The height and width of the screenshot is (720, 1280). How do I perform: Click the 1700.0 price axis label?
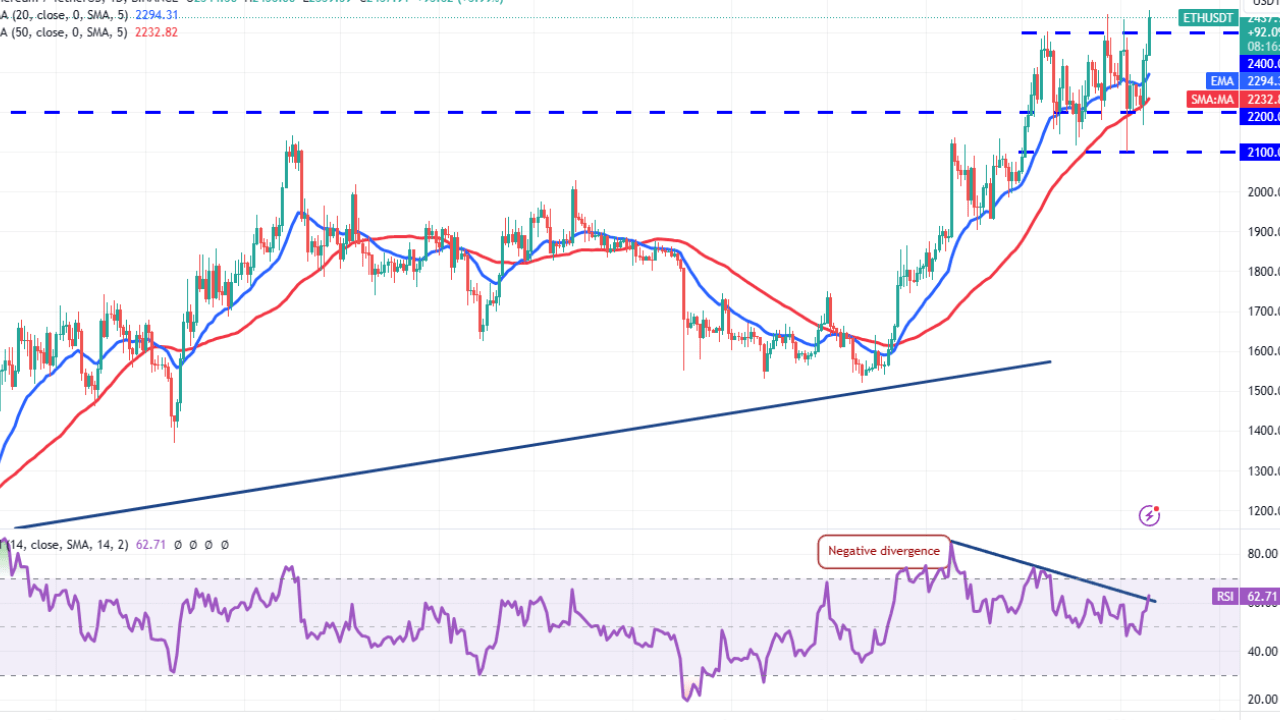pyautogui.click(x=1262, y=312)
